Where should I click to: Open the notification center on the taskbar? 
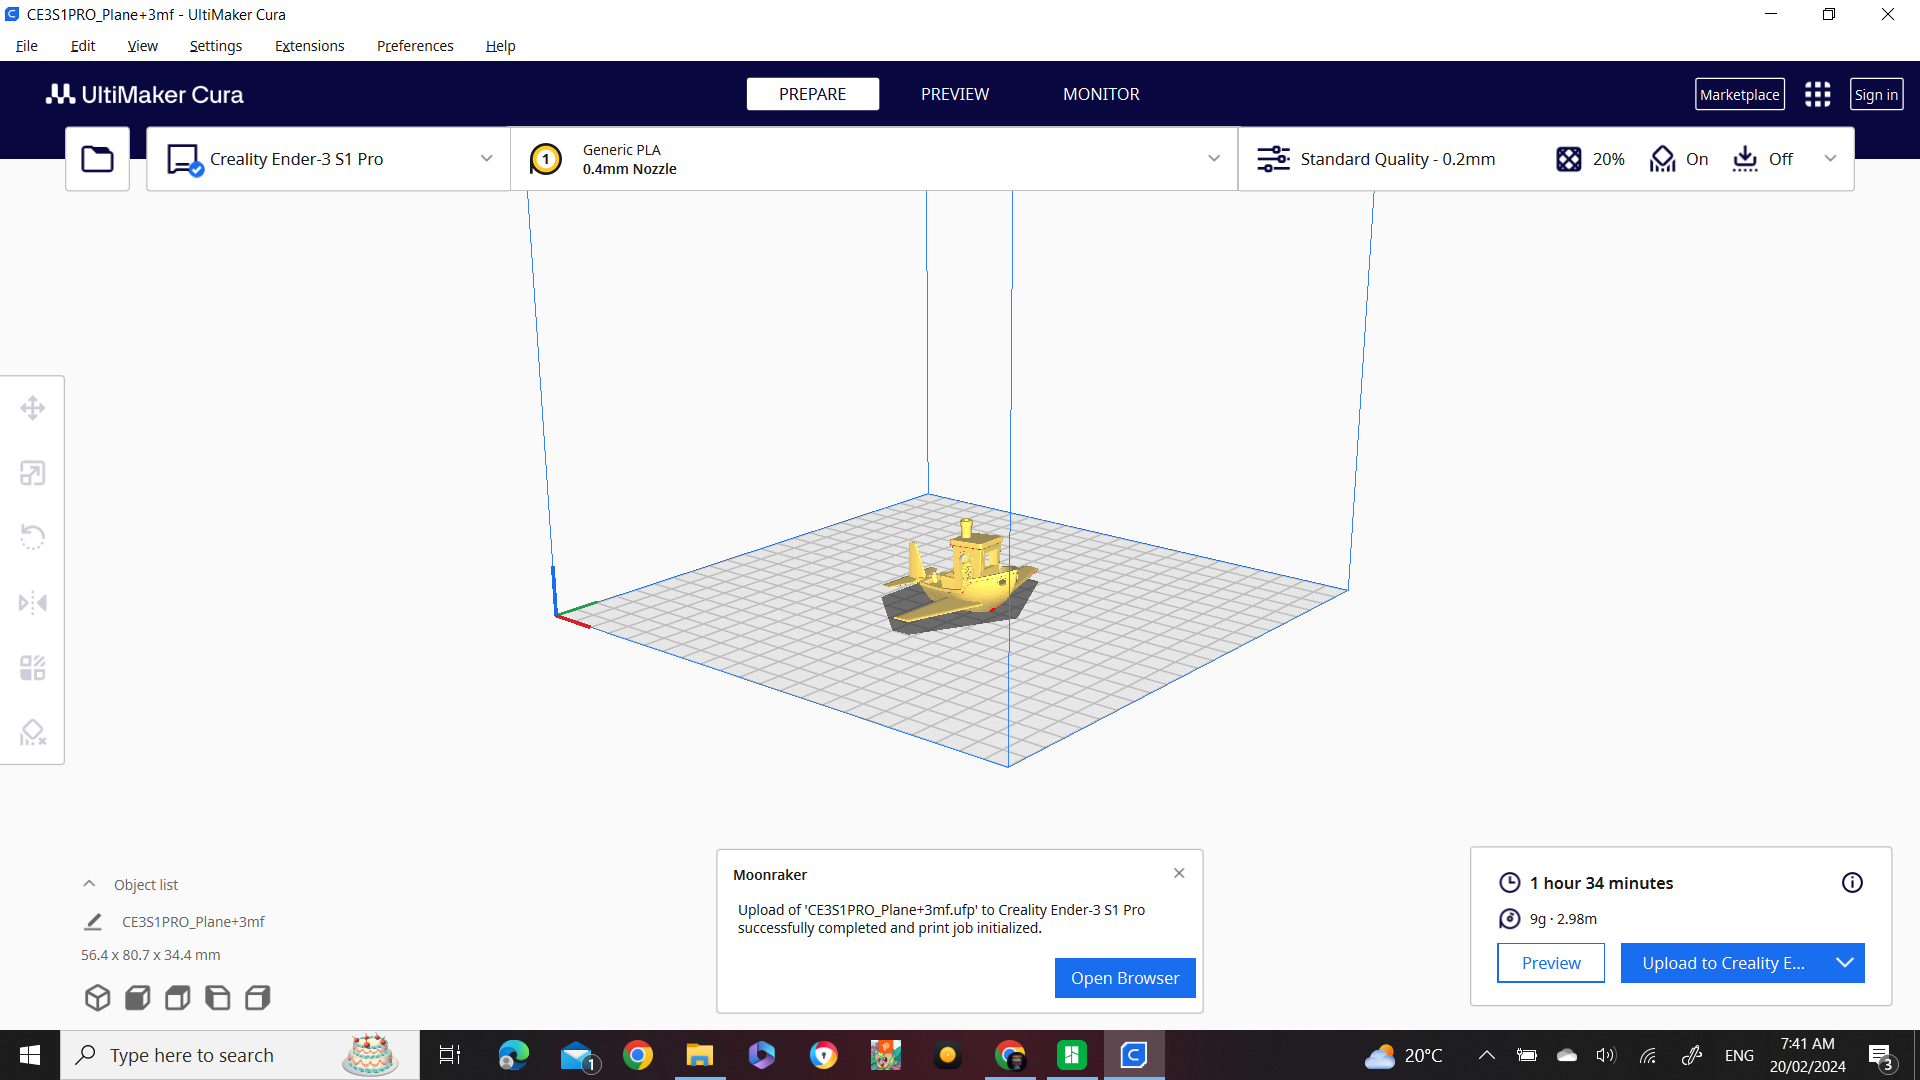click(1881, 1056)
